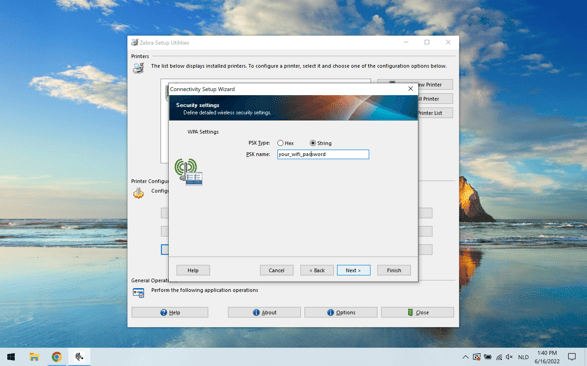The width and height of the screenshot is (587, 366).
Task: Click the NLD language indicator
Action: [523, 357]
